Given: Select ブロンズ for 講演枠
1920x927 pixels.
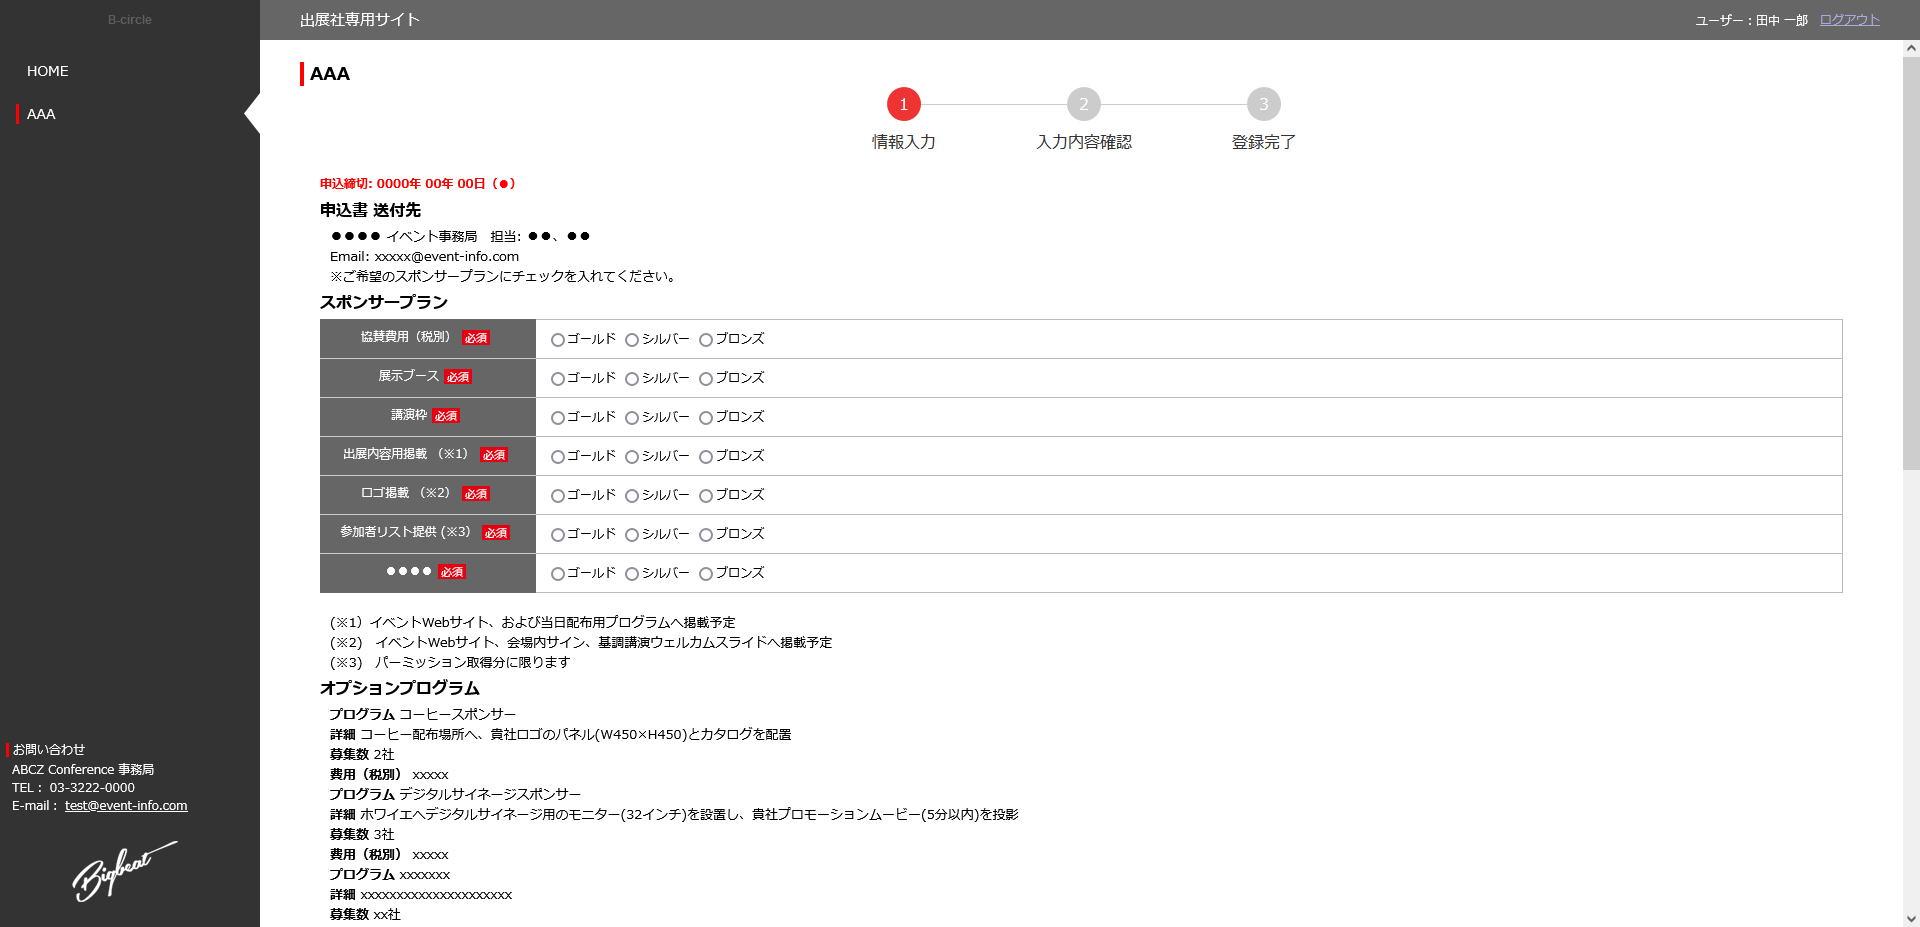Looking at the screenshot, I should click(706, 418).
